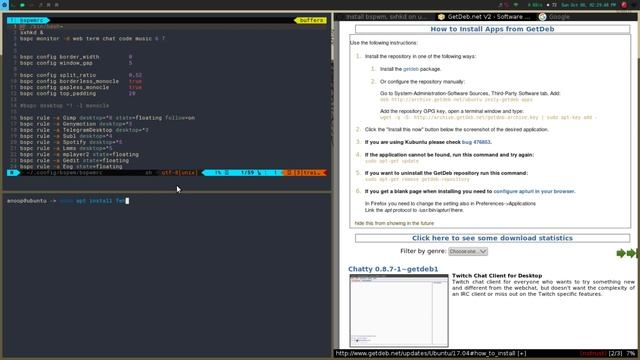Click the 'bspc rule -a Spotify' line

point(71,142)
